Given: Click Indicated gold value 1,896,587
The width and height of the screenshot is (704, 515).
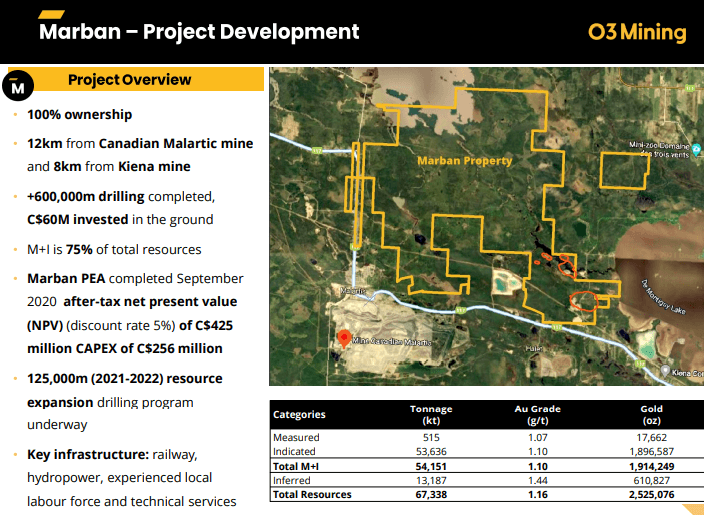Looking at the screenshot, I should (651, 451).
